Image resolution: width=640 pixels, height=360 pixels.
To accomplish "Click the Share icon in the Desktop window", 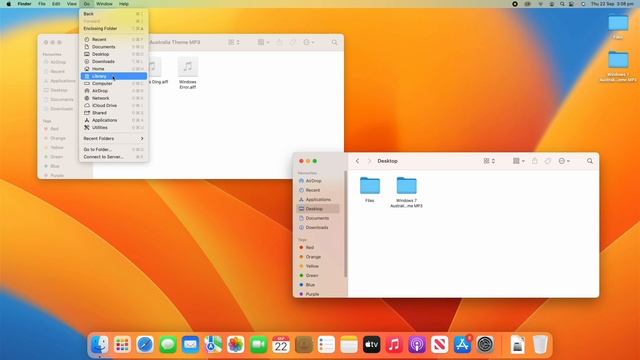I will pyautogui.click(x=535, y=161).
